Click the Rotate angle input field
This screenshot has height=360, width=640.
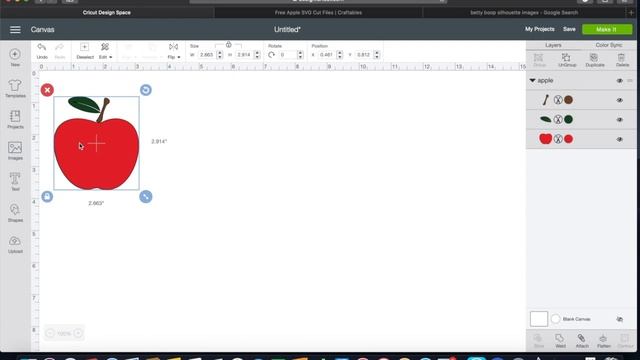click(x=288, y=55)
